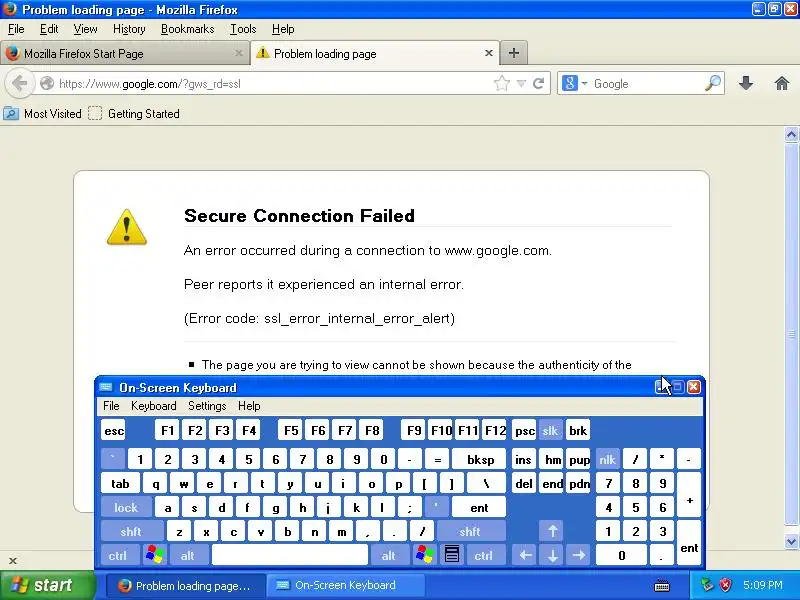Open Firefox Help menu
Viewport: 800px width, 600px height.
point(283,29)
